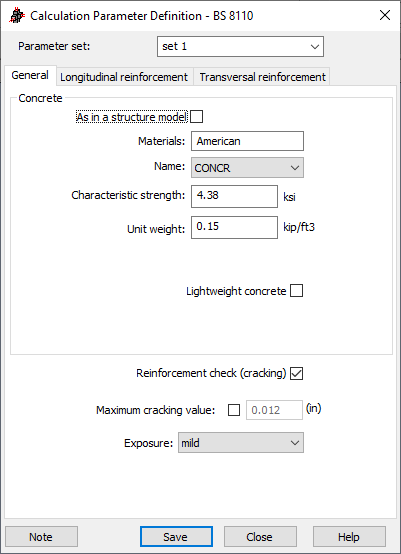The width and height of the screenshot is (401, 554).
Task: Expand the concrete Name dropdown showing CONCR
Action: (247, 167)
